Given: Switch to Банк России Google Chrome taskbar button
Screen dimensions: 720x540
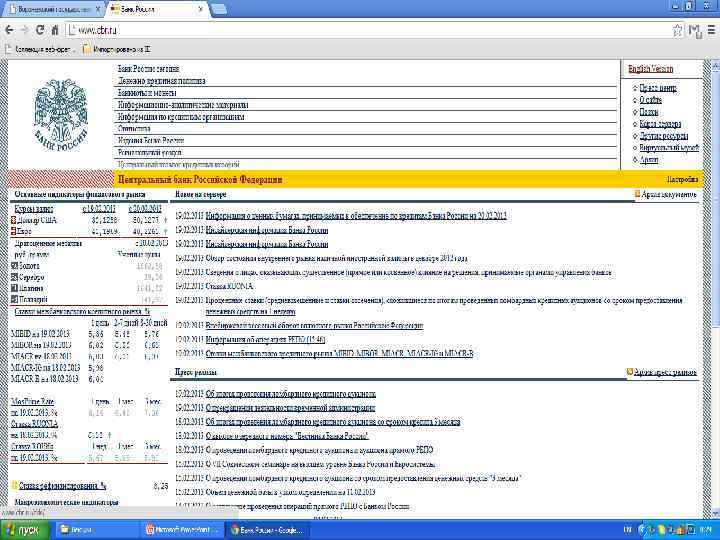Looking at the screenshot, I should pos(268,530).
